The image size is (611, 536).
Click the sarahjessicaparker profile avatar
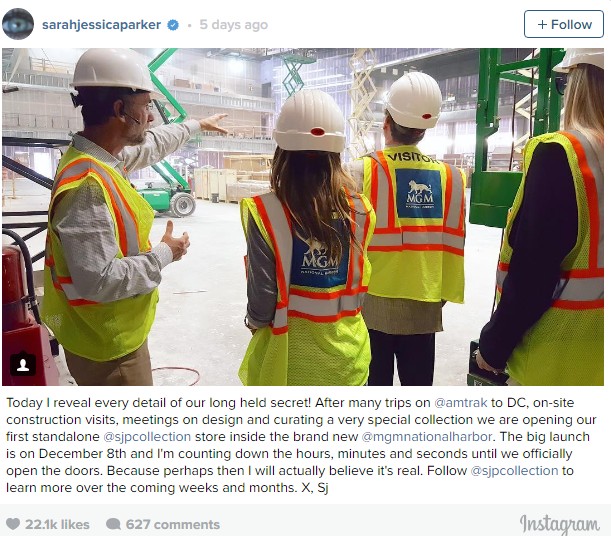18,24
